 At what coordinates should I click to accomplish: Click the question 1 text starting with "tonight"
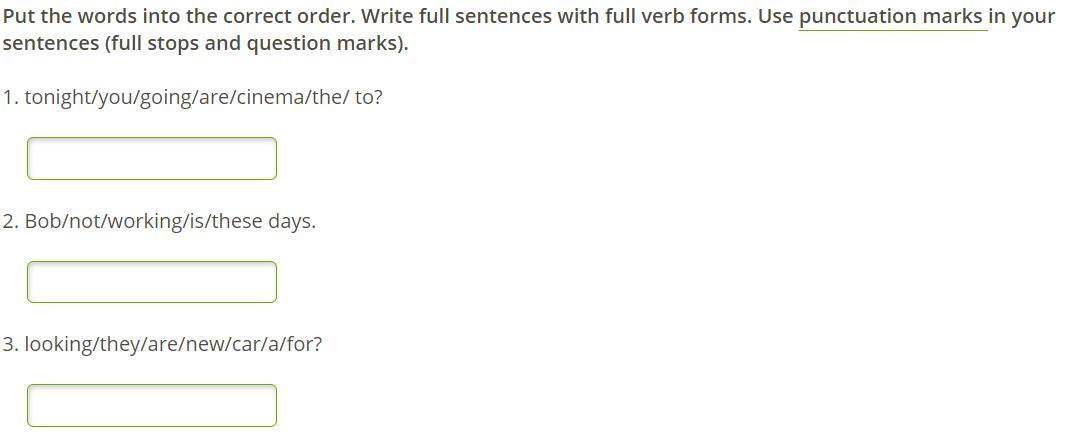click(203, 98)
